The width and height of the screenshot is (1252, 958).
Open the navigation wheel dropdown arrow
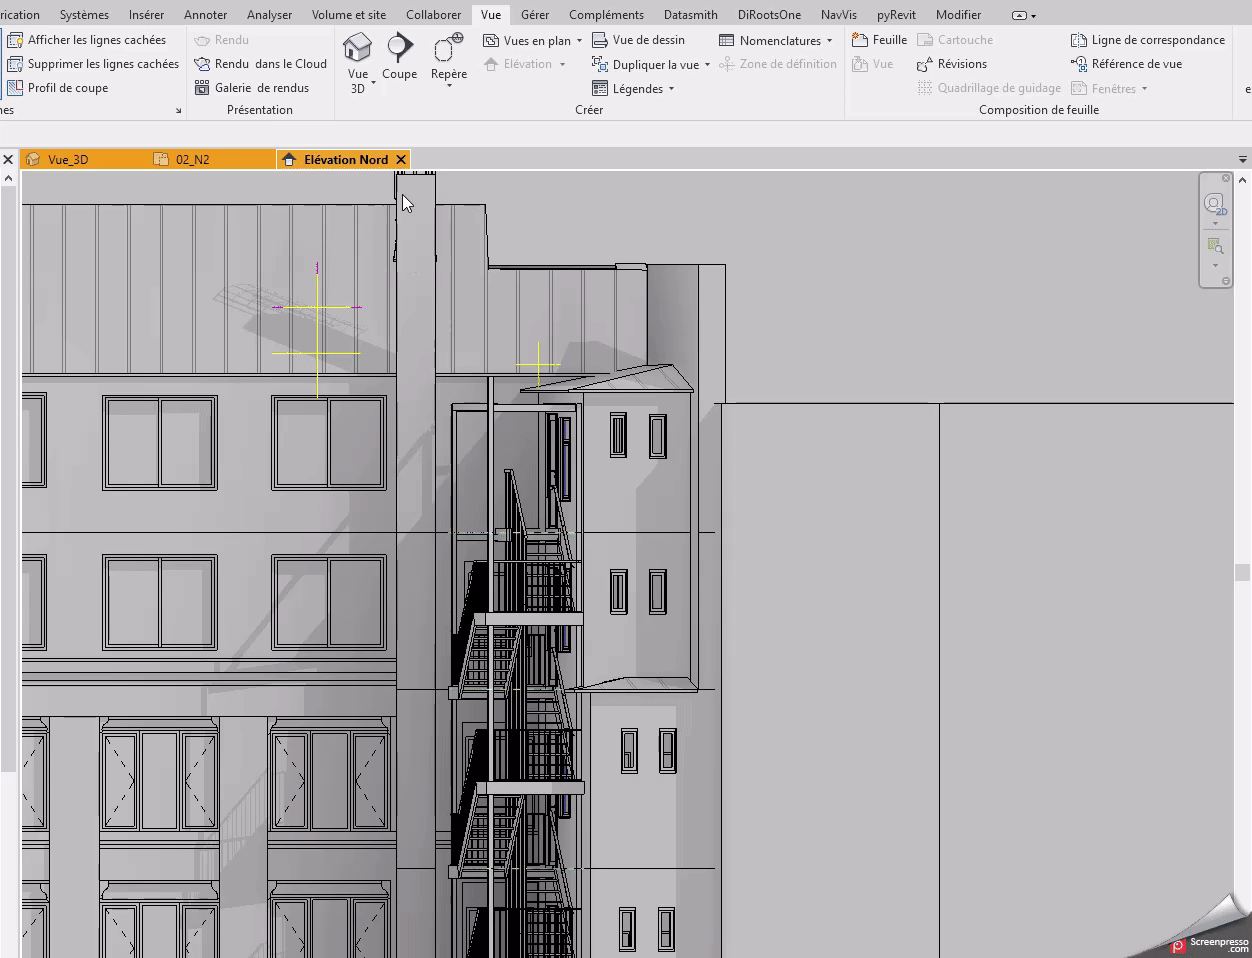1215,223
